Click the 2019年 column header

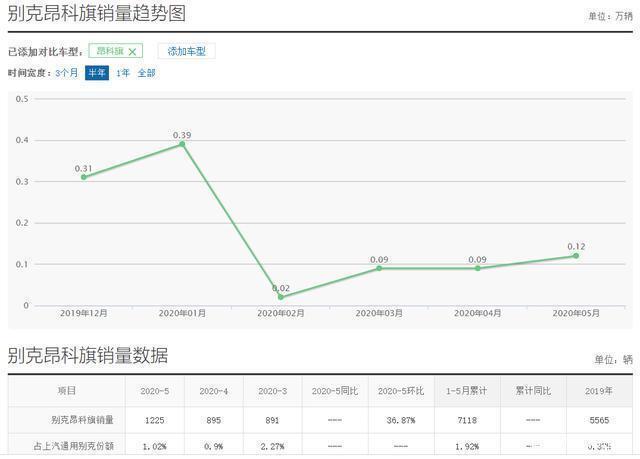[x=599, y=391]
